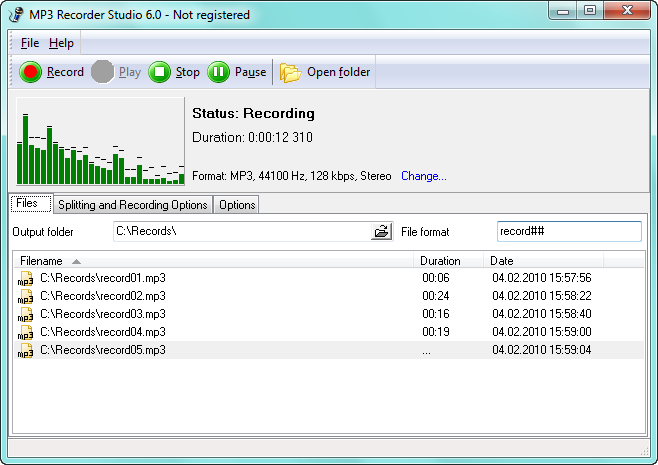Click the Stop text label in the toolbar
658x465 pixels.
(x=188, y=72)
